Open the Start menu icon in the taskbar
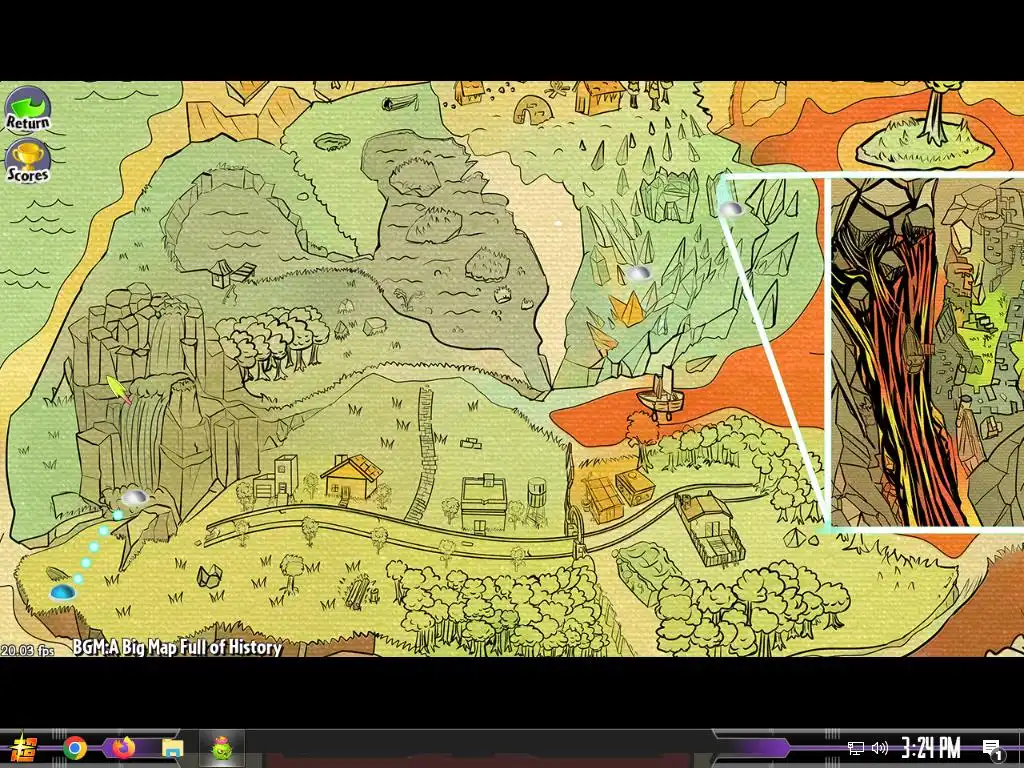The height and width of the screenshot is (768, 1024). coord(24,748)
